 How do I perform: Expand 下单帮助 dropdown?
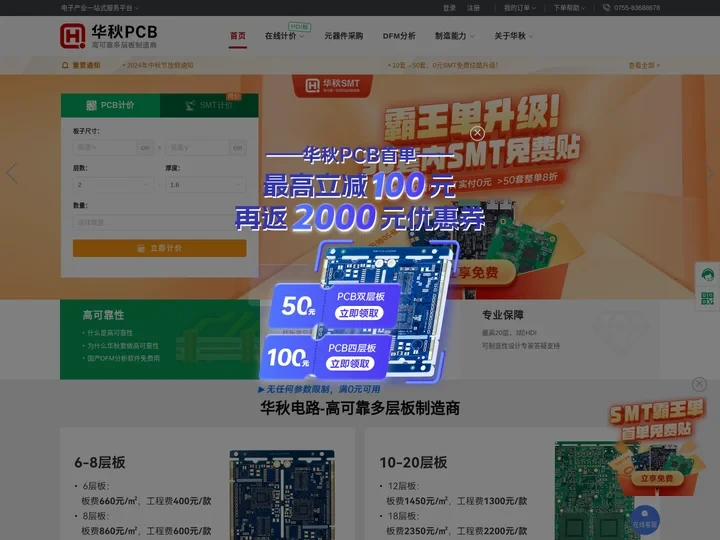click(x=569, y=8)
